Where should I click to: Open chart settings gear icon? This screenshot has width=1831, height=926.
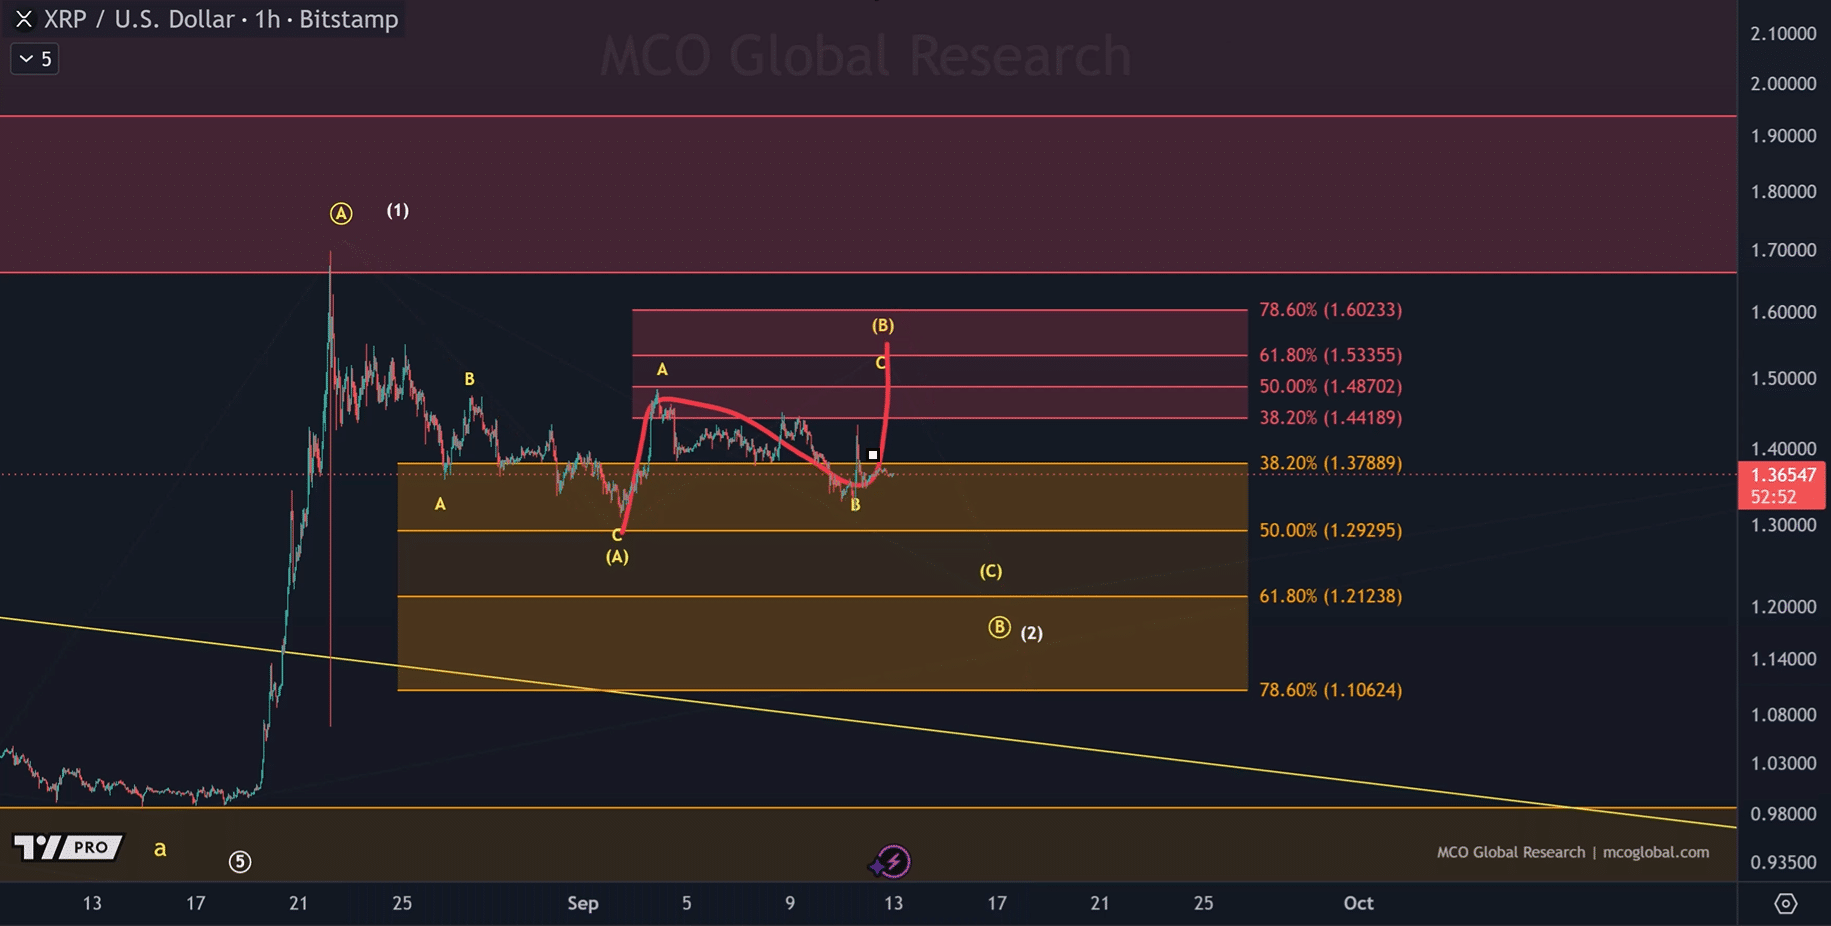click(x=1785, y=904)
